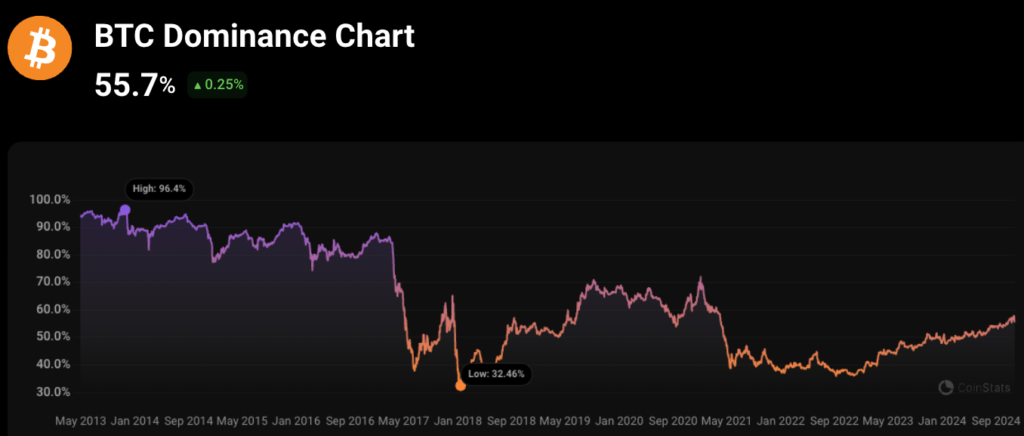This screenshot has height=436, width=1024.
Task: Click the May 2013 x-axis label
Action: pos(82,420)
